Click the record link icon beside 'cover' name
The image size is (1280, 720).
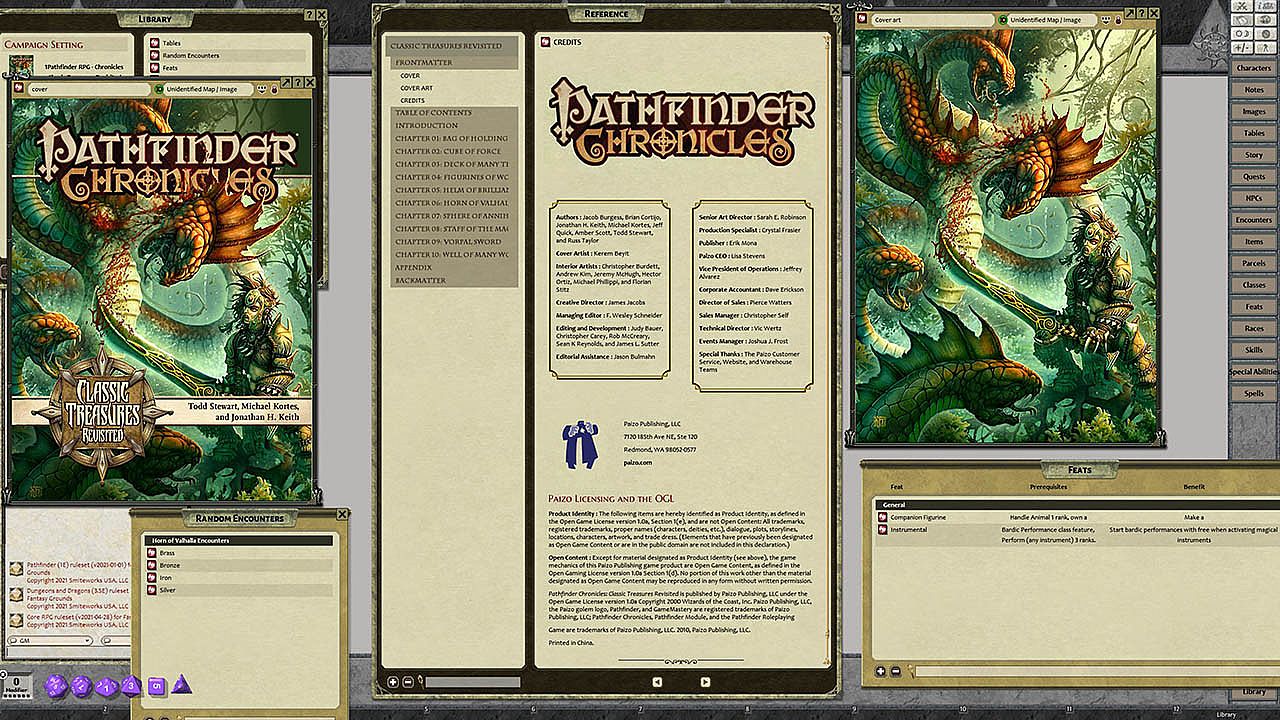tap(19, 89)
